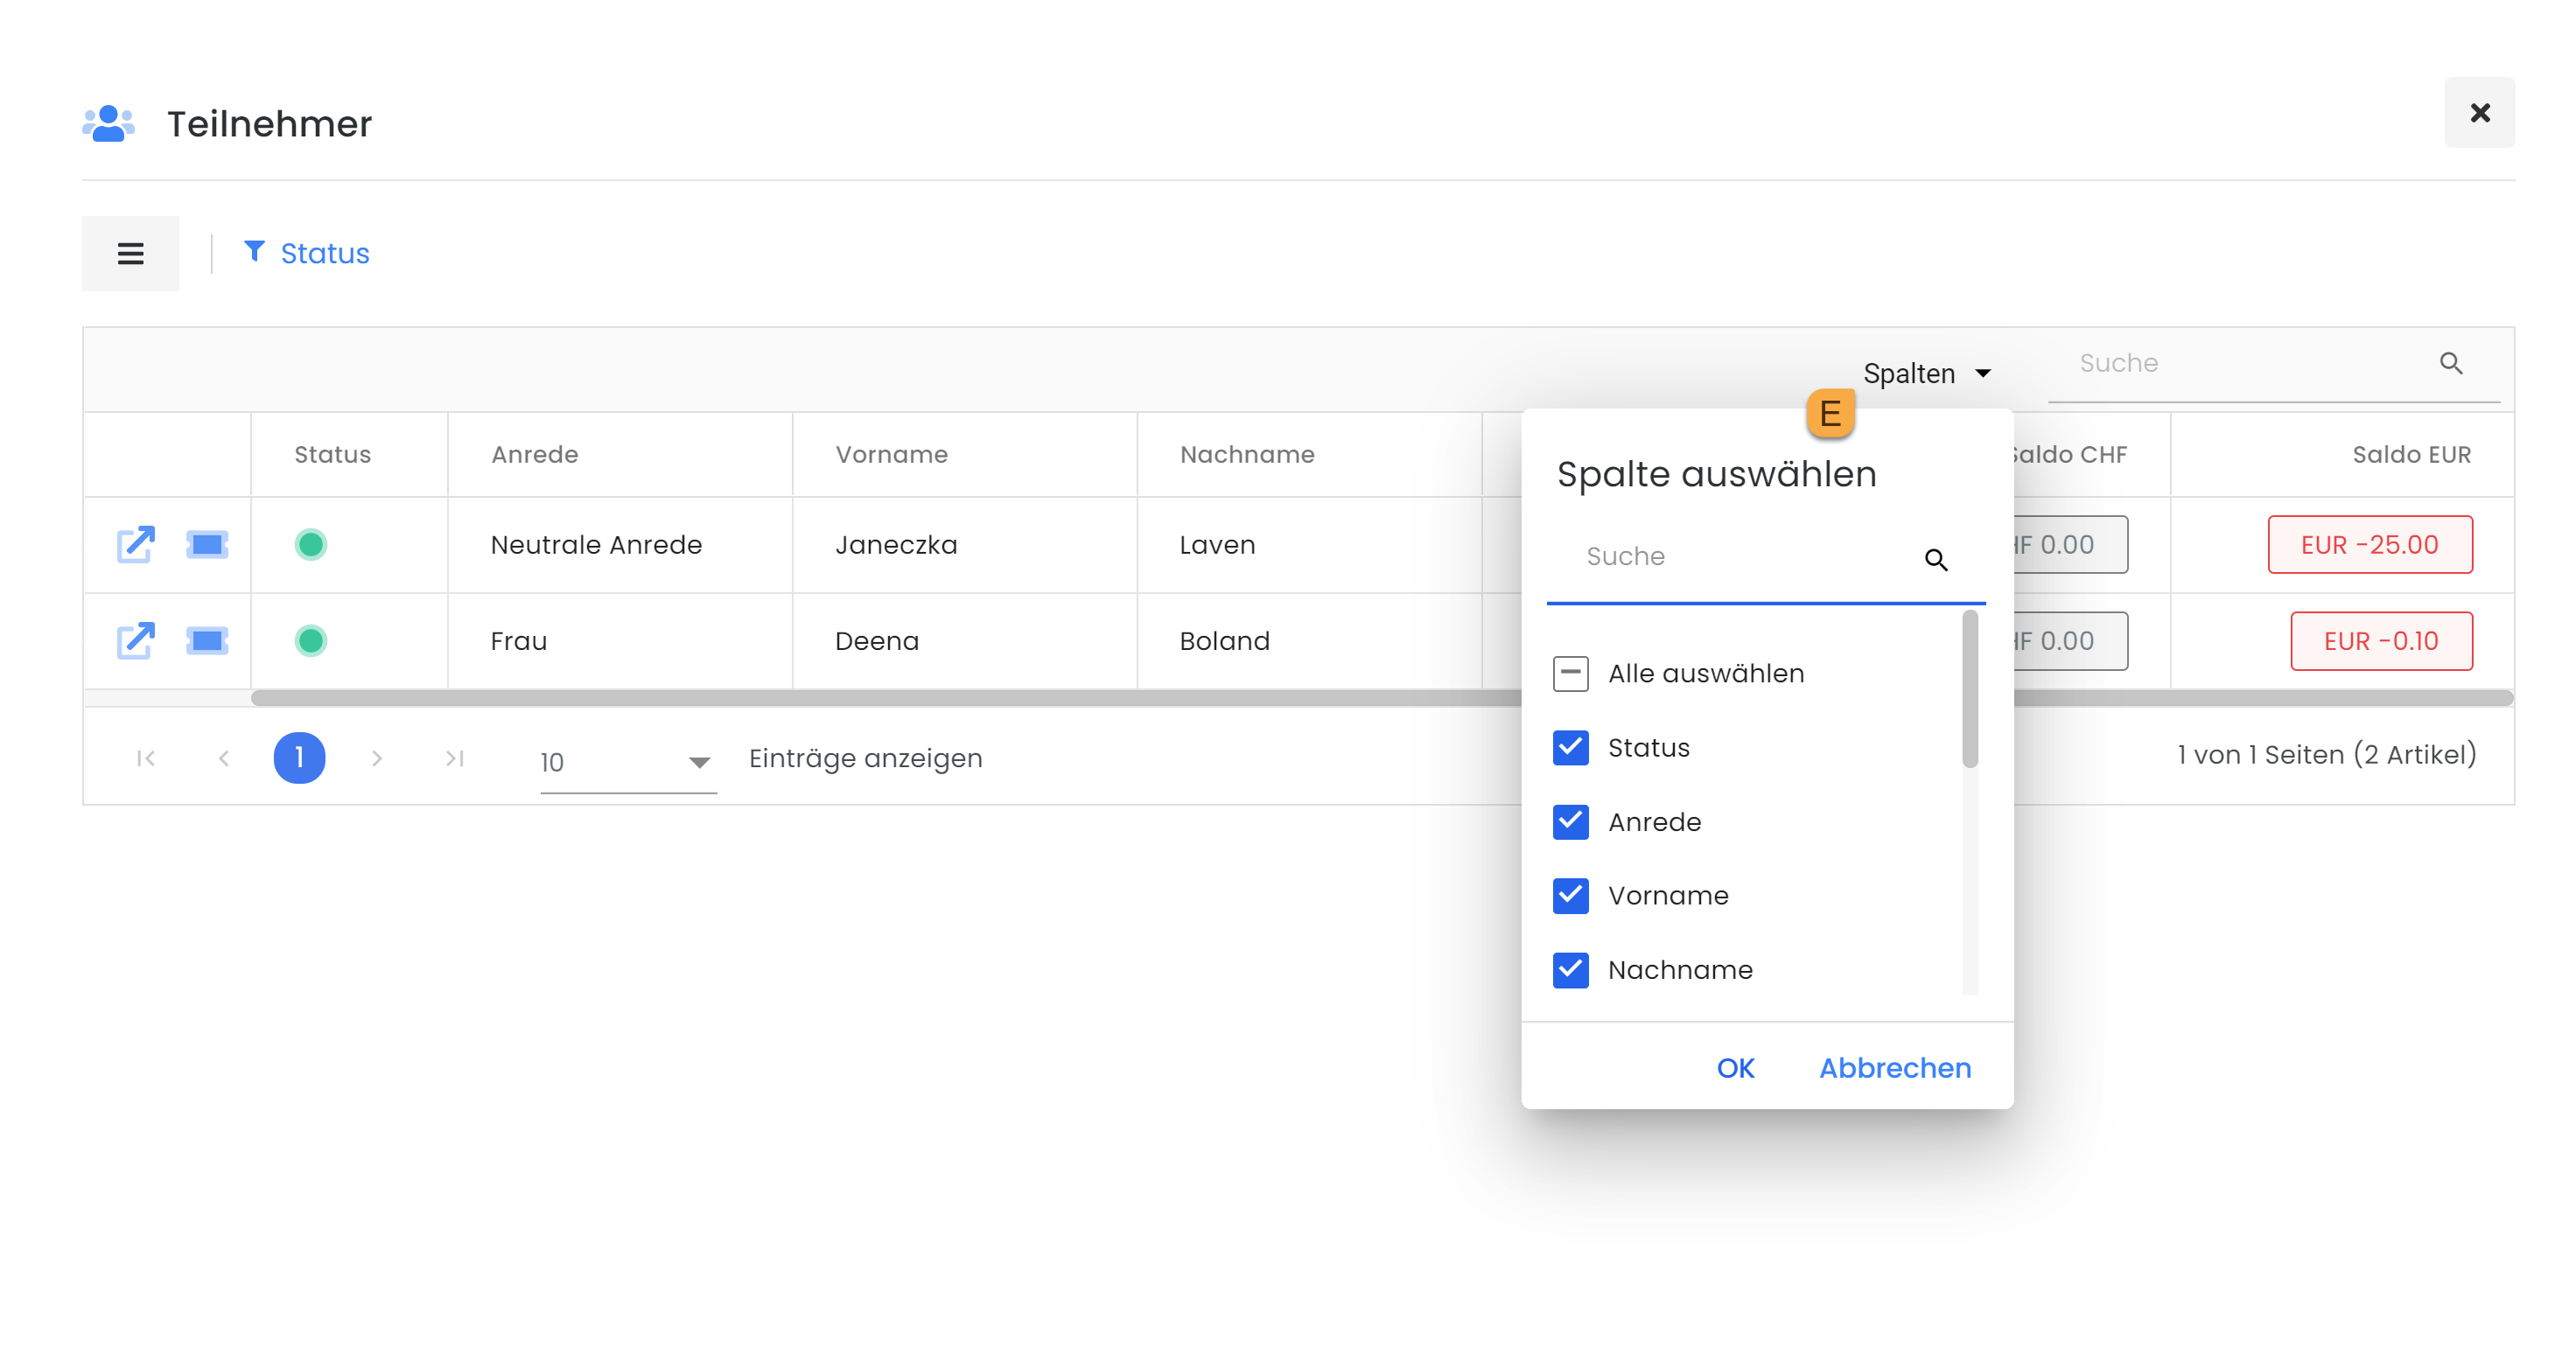Go to last page arrow

455,758
